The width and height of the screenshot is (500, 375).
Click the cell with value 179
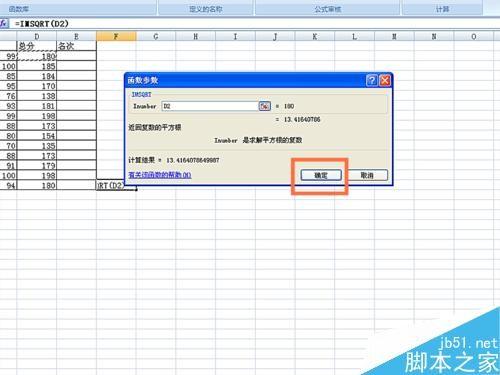pos(36,166)
